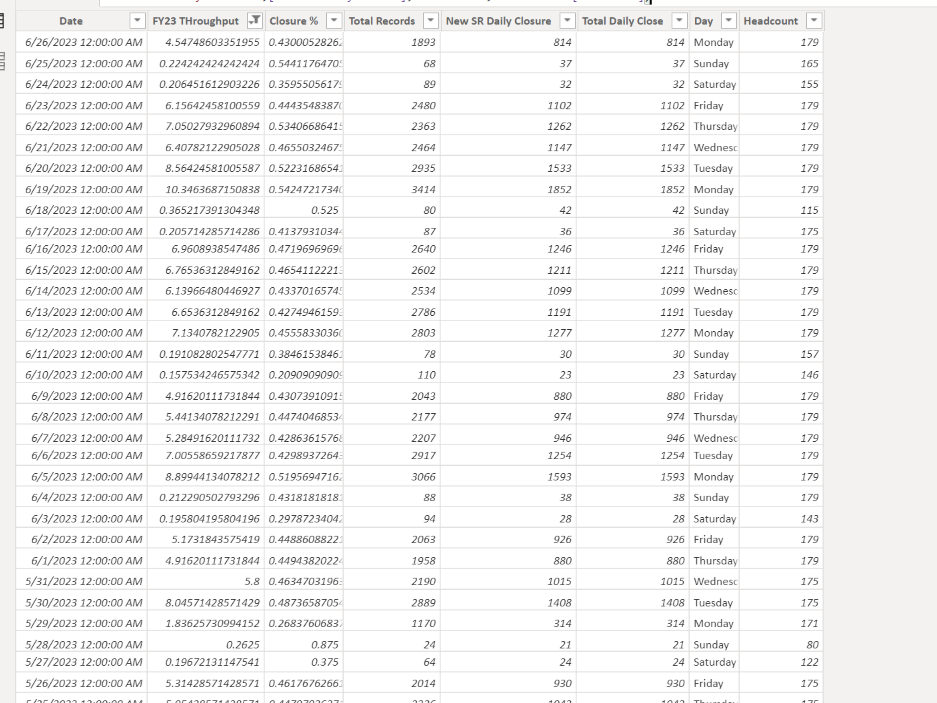937x703 pixels.
Task: Click the date cell 6/25/2023 12:00:00 AM
Action: 84,63
